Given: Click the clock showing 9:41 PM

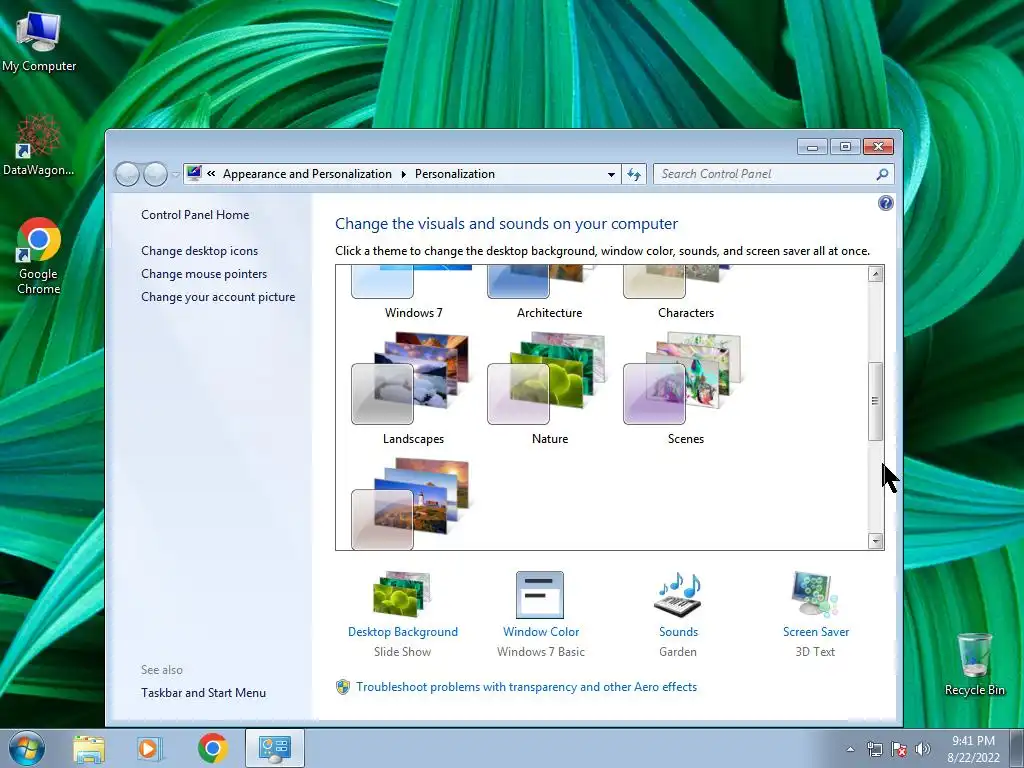Looking at the screenshot, I should tap(973, 741).
